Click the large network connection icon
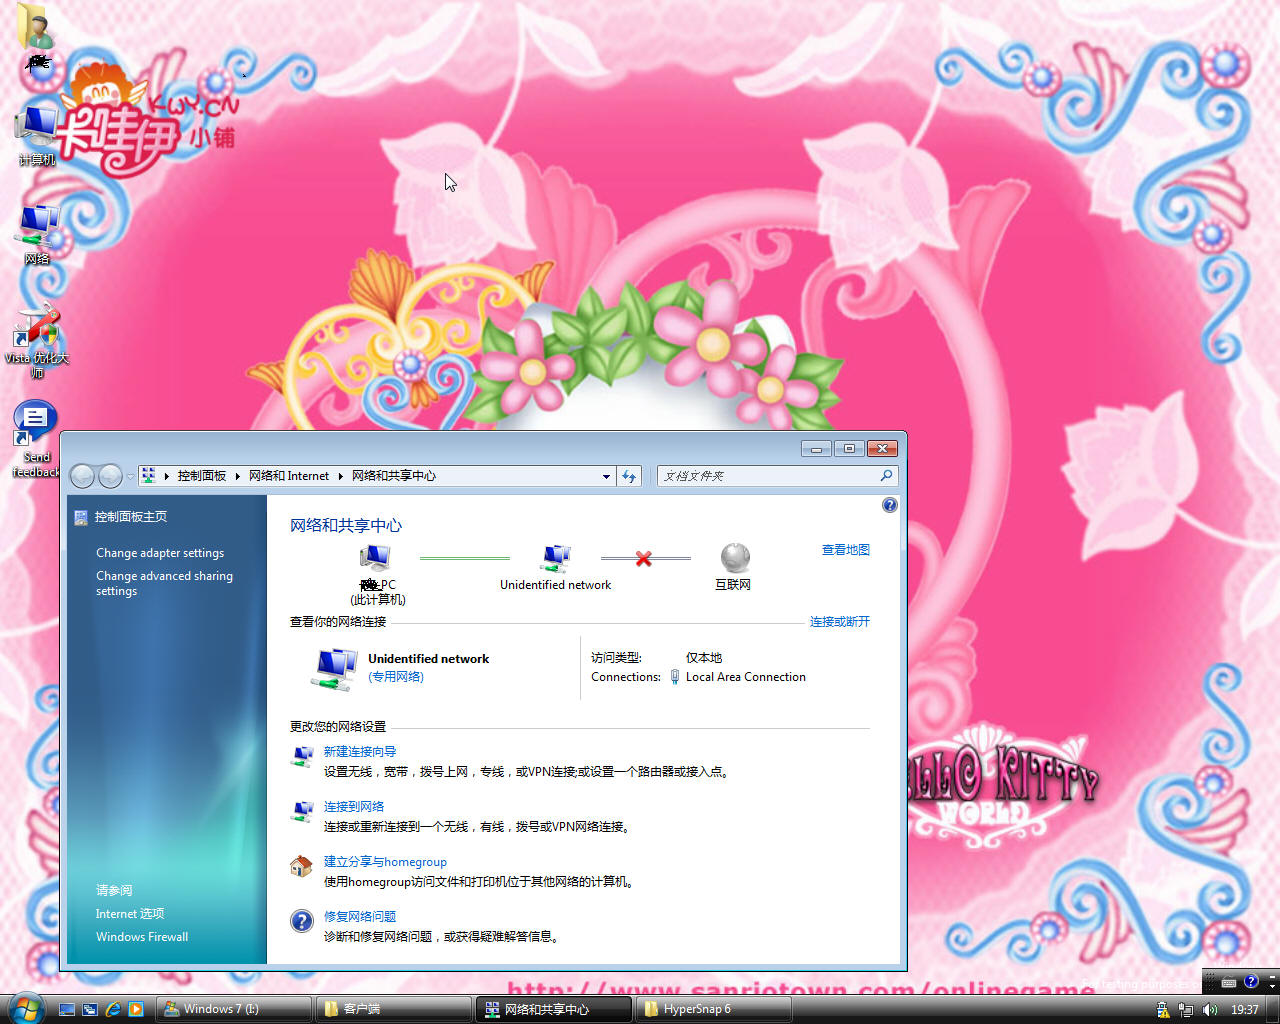Viewport: 1280px width, 1024px height. click(x=335, y=668)
